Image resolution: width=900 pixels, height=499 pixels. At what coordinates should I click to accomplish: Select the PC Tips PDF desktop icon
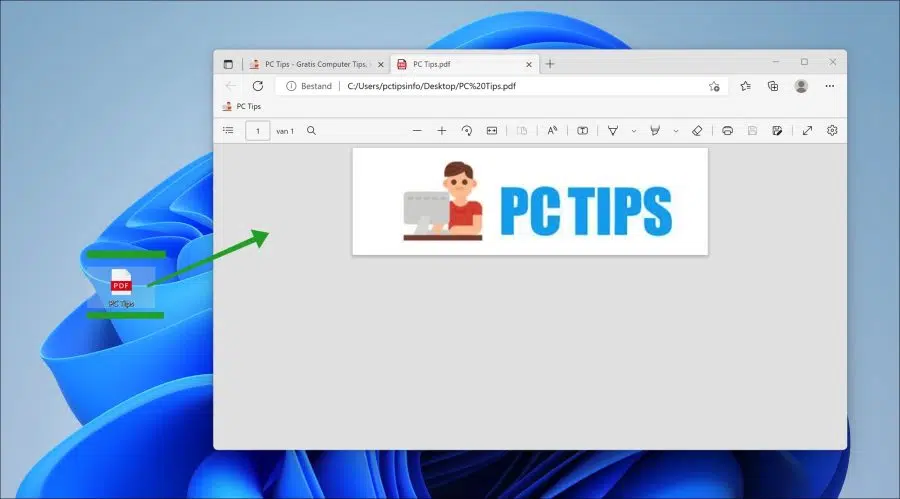coord(121,288)
